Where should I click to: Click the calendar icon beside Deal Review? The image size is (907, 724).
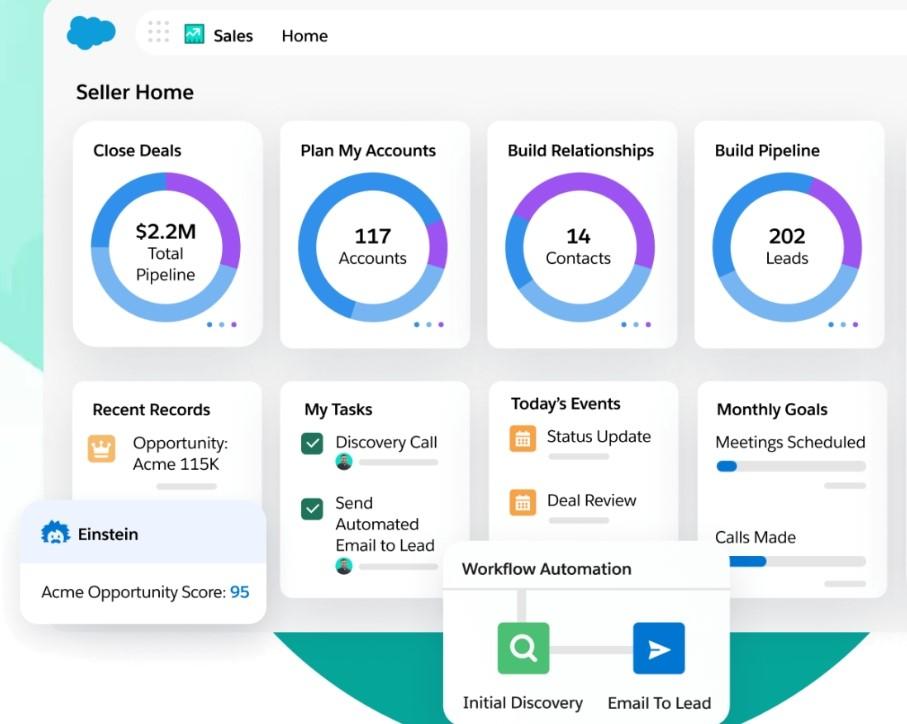[x=523, y=503]
